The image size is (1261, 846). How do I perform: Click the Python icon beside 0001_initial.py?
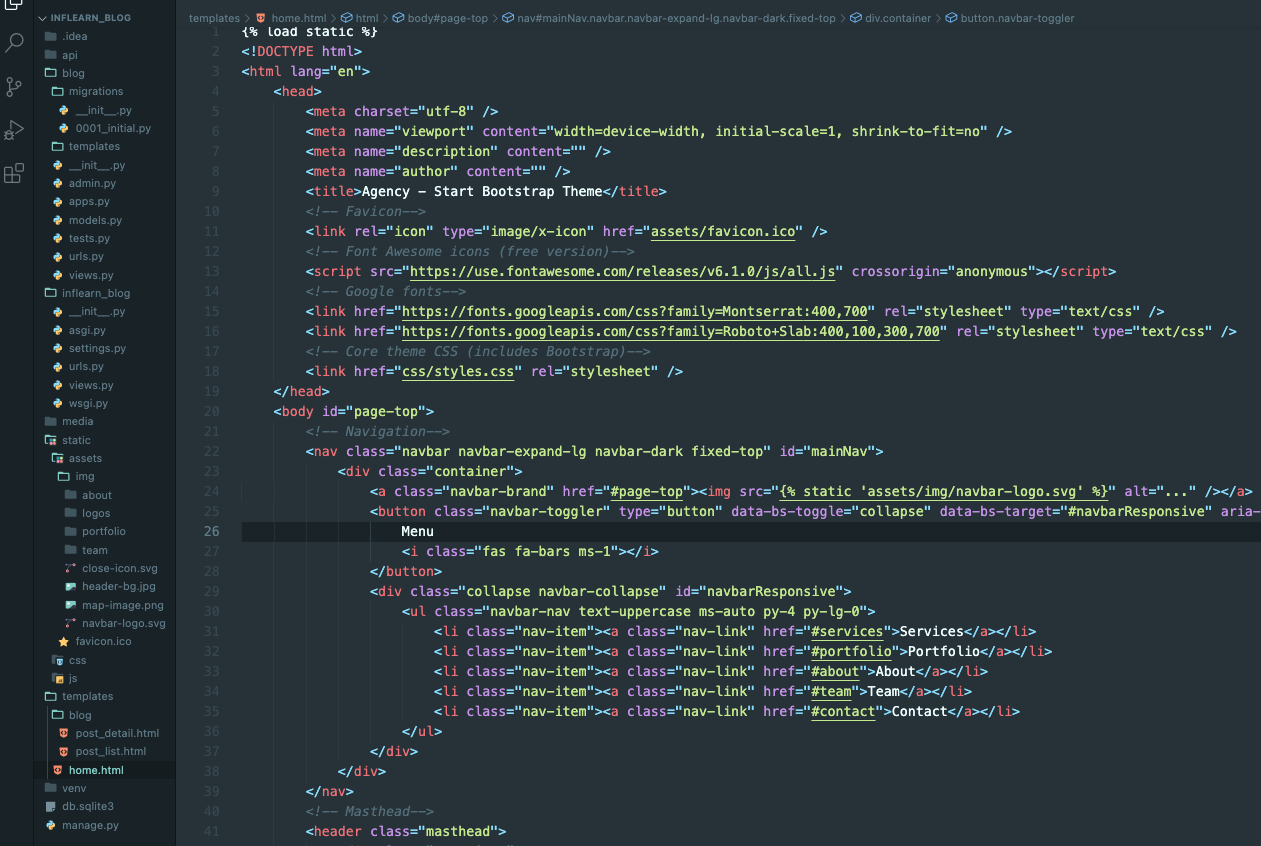coord(64,128)
